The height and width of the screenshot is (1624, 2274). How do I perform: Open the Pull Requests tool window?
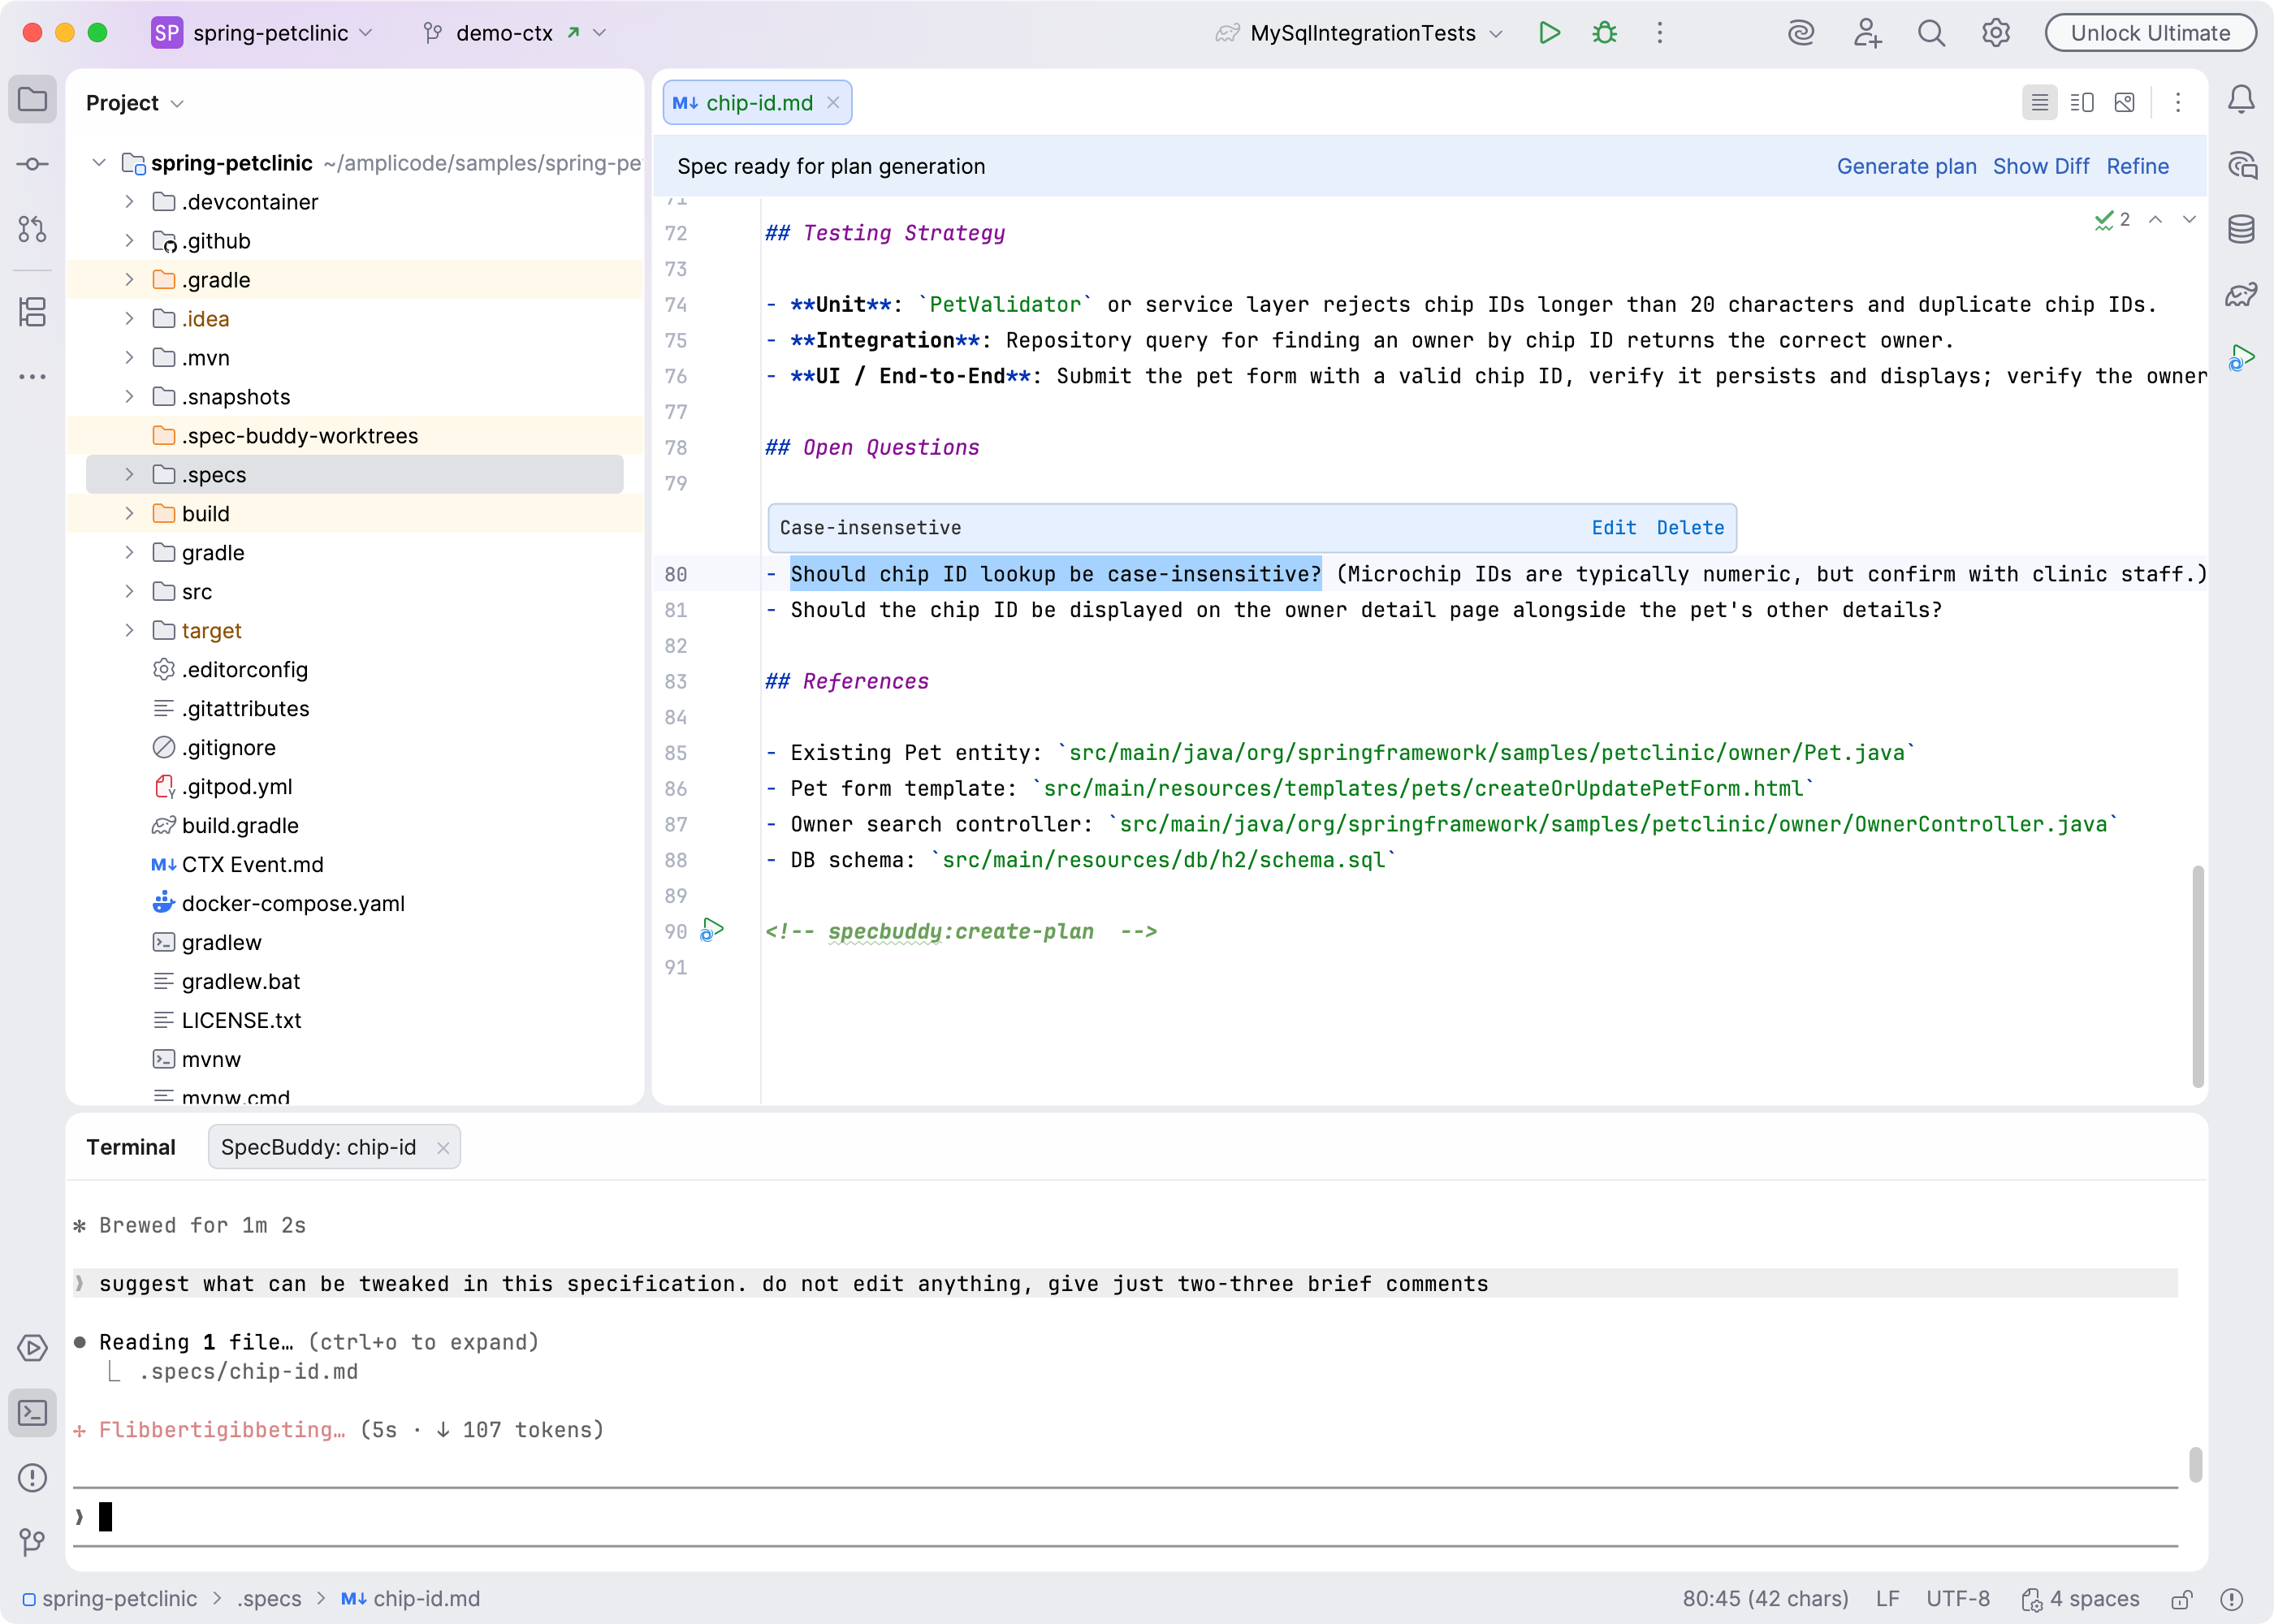pyautogui.click(x=32, y=229)
